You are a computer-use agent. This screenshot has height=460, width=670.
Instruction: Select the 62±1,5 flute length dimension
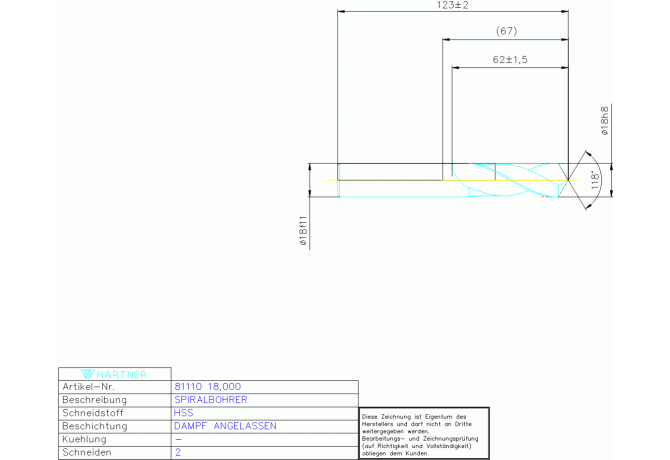510,60
